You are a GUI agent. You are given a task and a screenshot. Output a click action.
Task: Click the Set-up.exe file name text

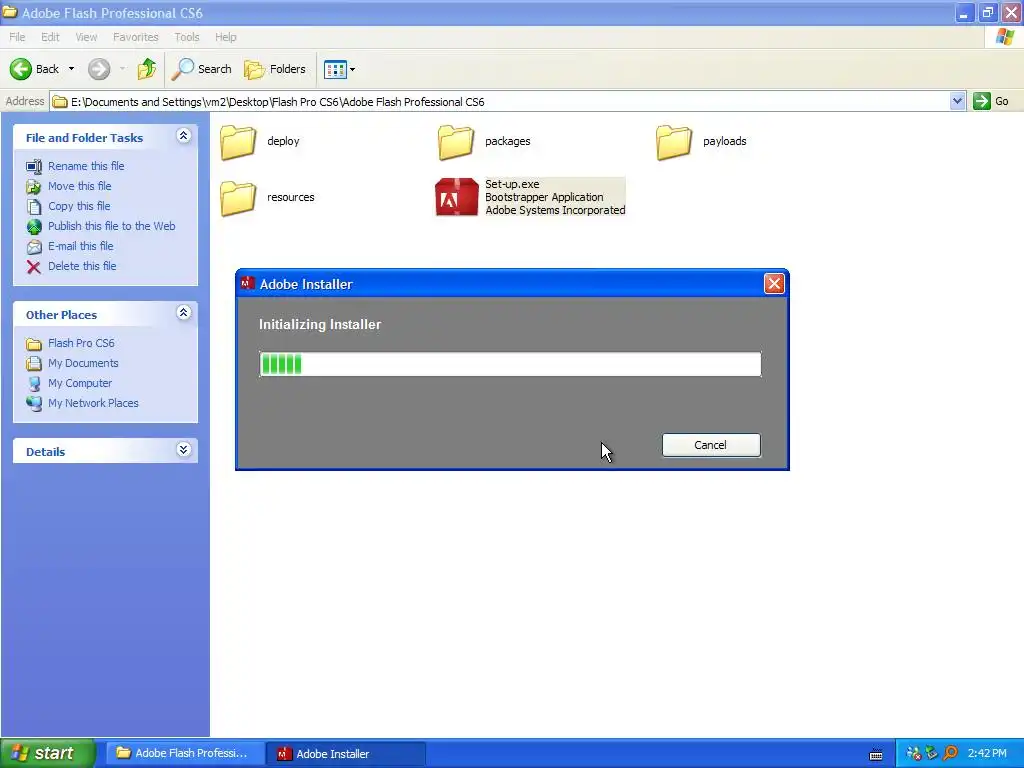[512, 184]
